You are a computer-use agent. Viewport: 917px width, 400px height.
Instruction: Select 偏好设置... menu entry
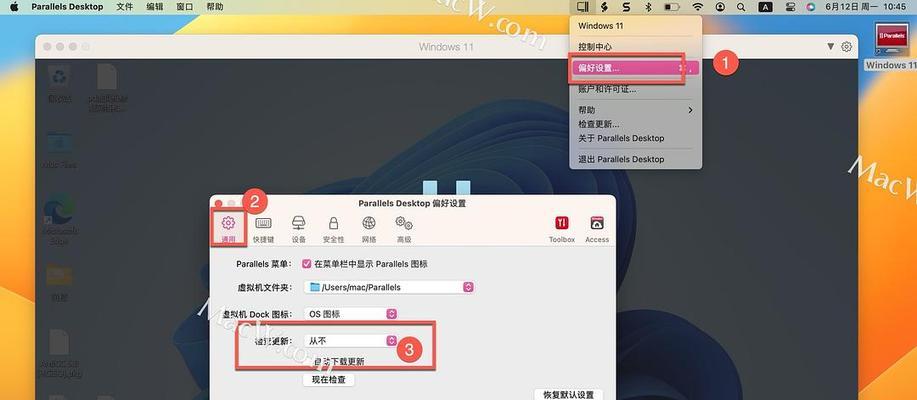636,68
